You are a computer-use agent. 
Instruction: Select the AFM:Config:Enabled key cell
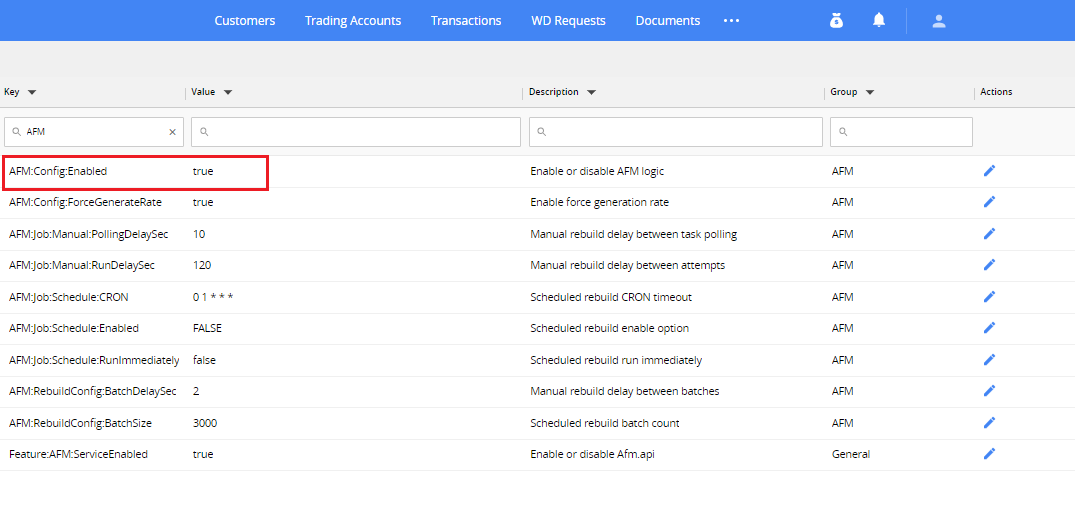(x=58, y=171)
